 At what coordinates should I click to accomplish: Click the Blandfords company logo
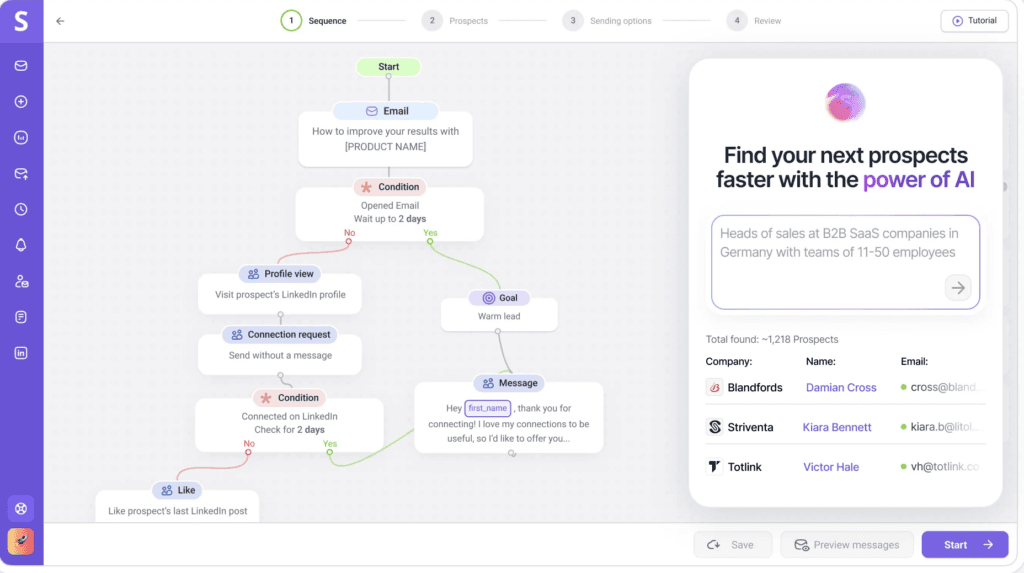[x=714, y=387]
